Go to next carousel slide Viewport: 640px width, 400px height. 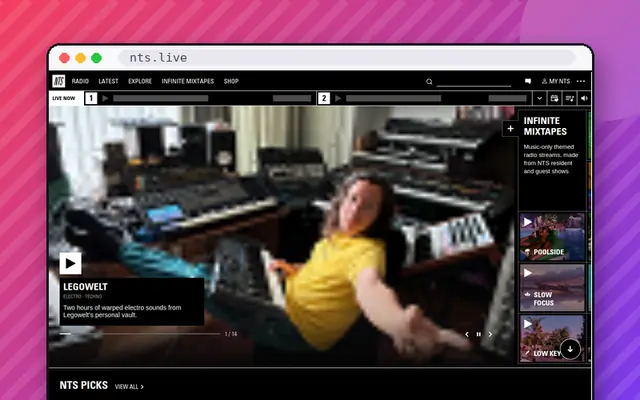[490, 334]
